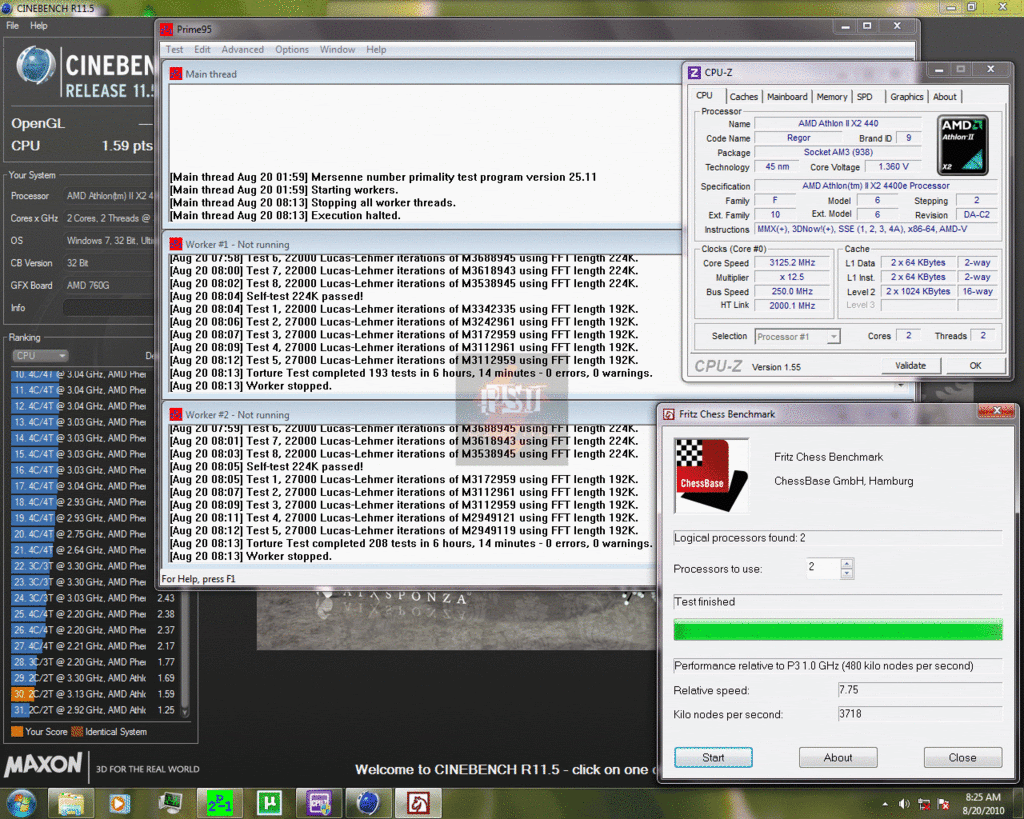Open the Prime95 Help menu
The width and height of the screenshot is (1024, 819).
coord(376,50)
